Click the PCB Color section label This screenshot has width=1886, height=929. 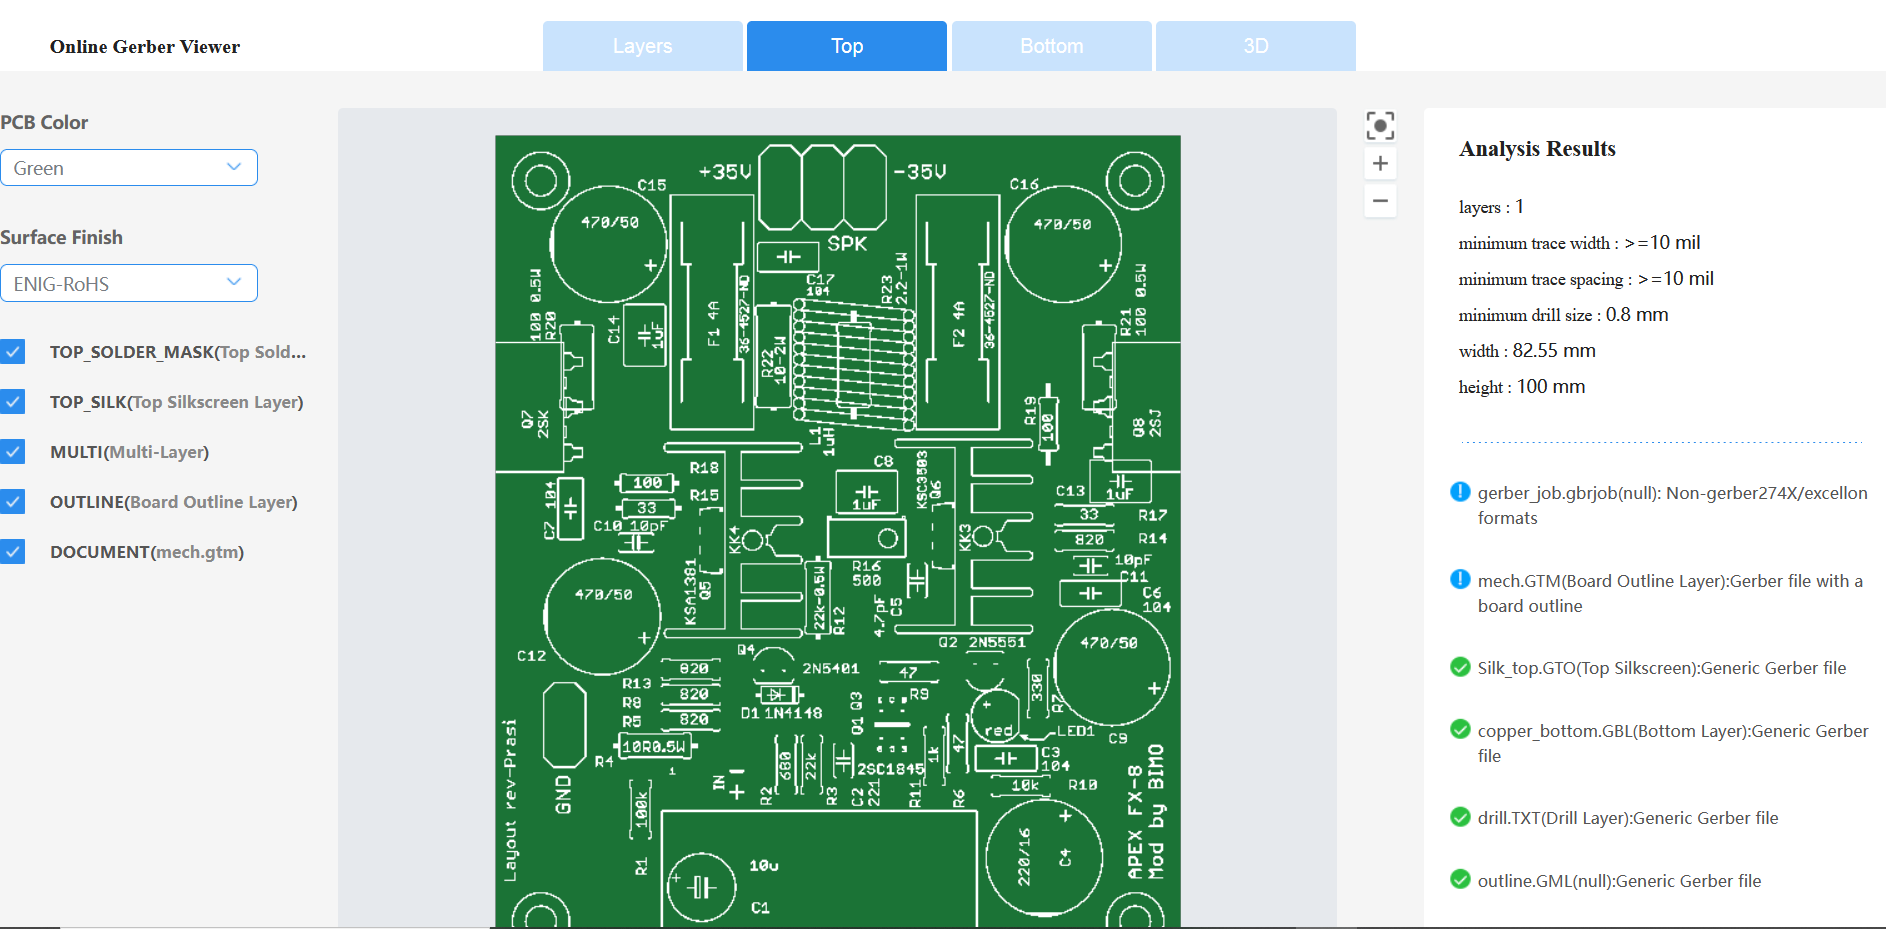pyautogui.click(x=44, y=122)
